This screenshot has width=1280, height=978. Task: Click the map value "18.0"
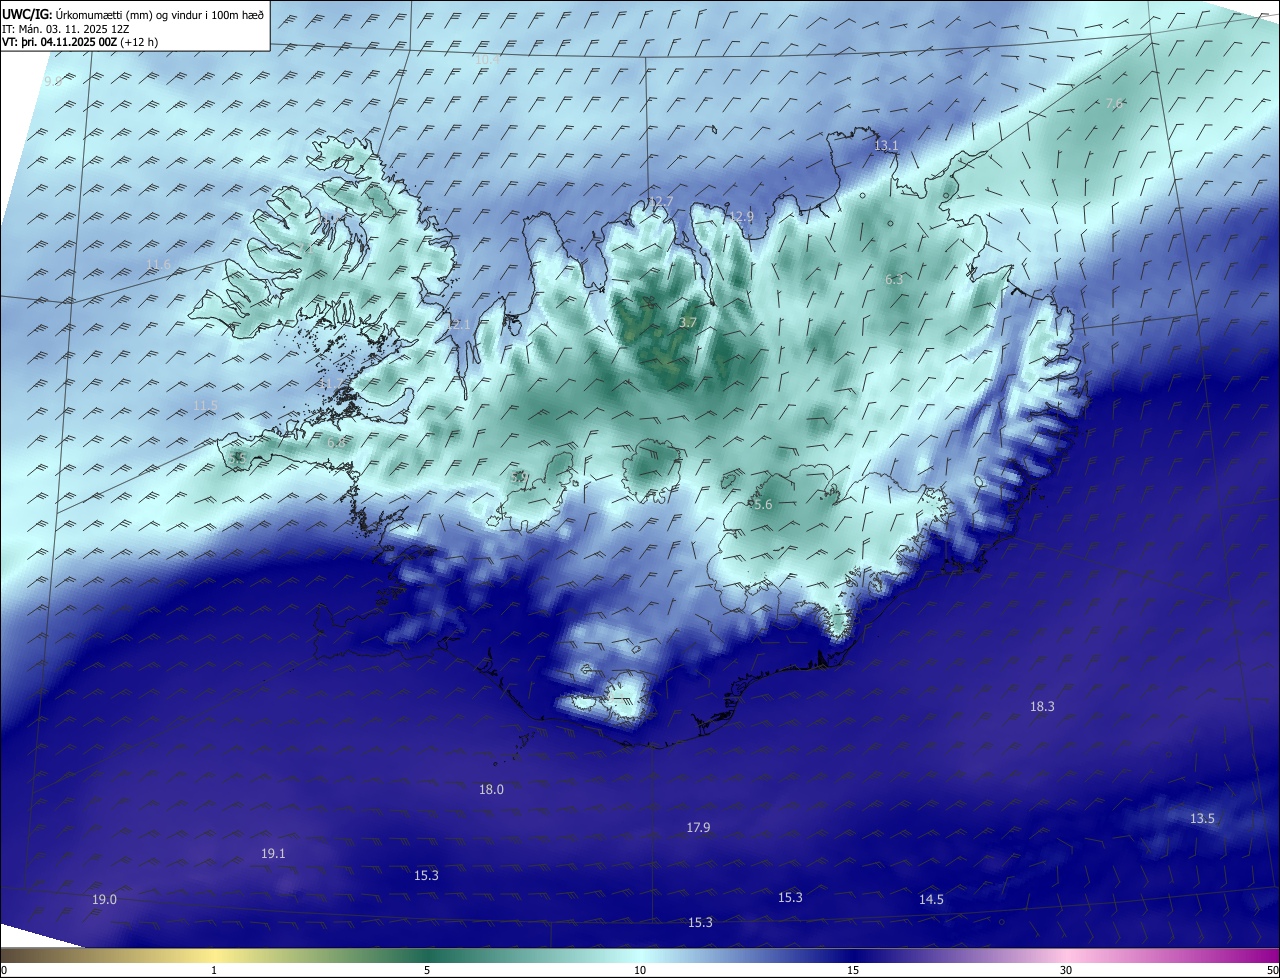coord(491,790)
